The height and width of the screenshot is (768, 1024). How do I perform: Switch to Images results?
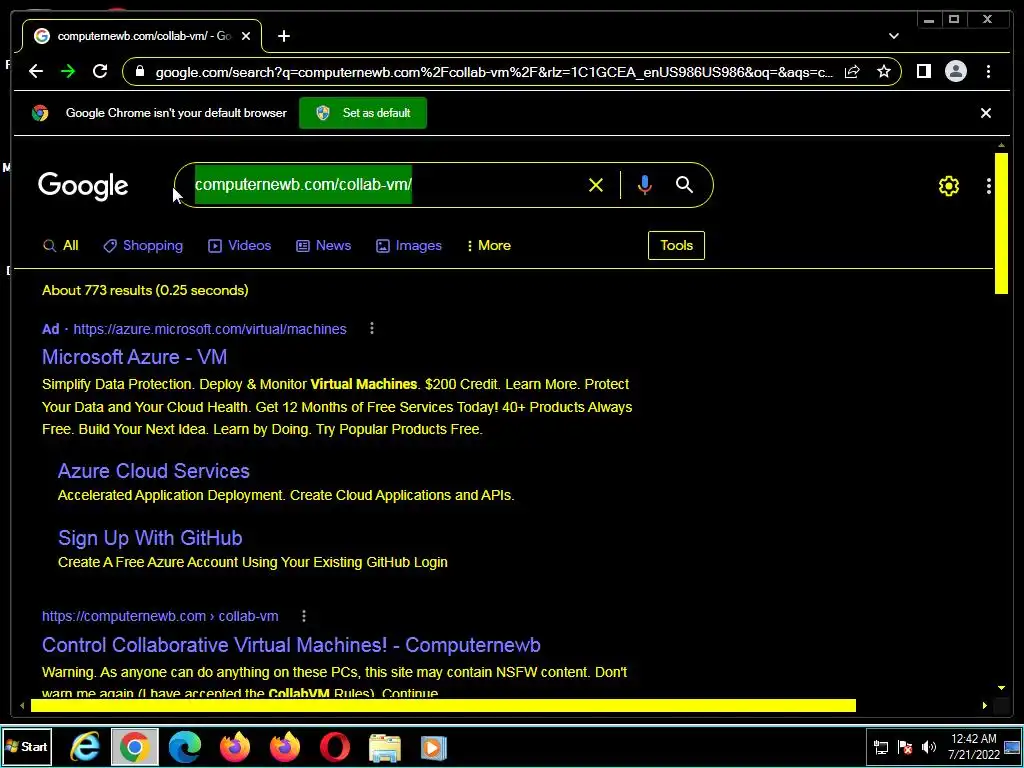coord(409,246)
